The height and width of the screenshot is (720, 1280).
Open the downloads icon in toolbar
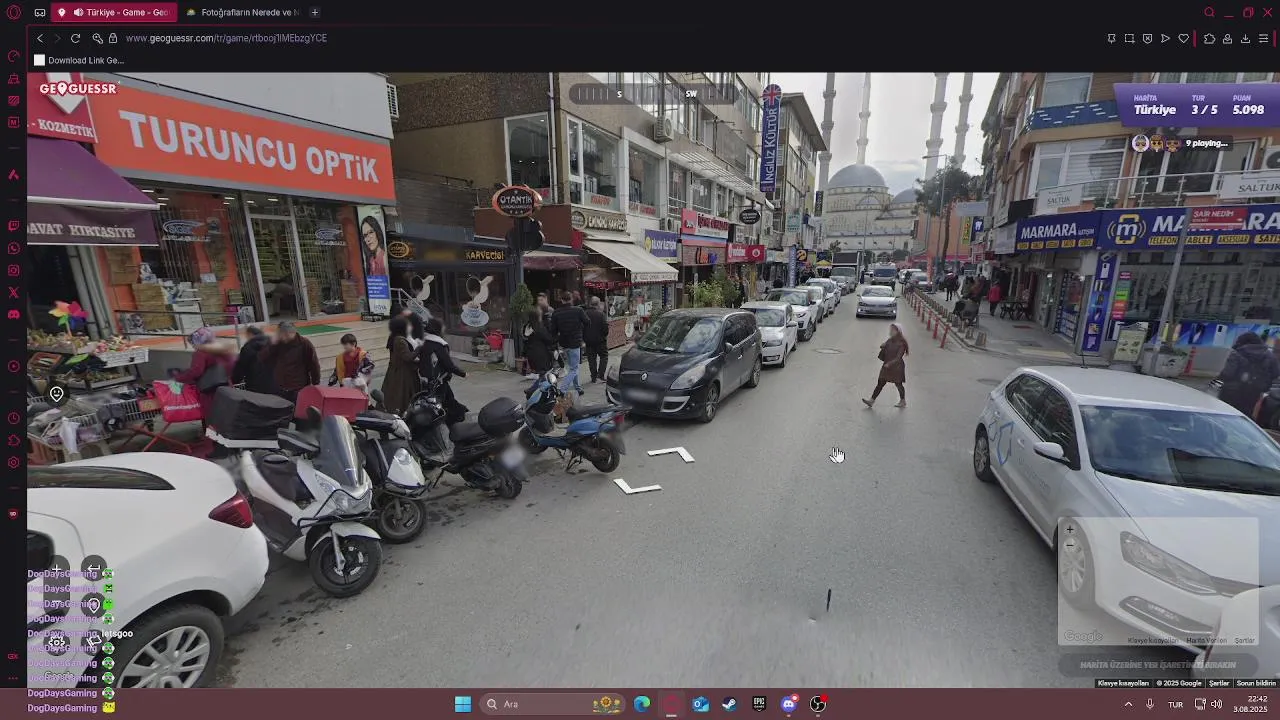click(x=1245, y=38)
